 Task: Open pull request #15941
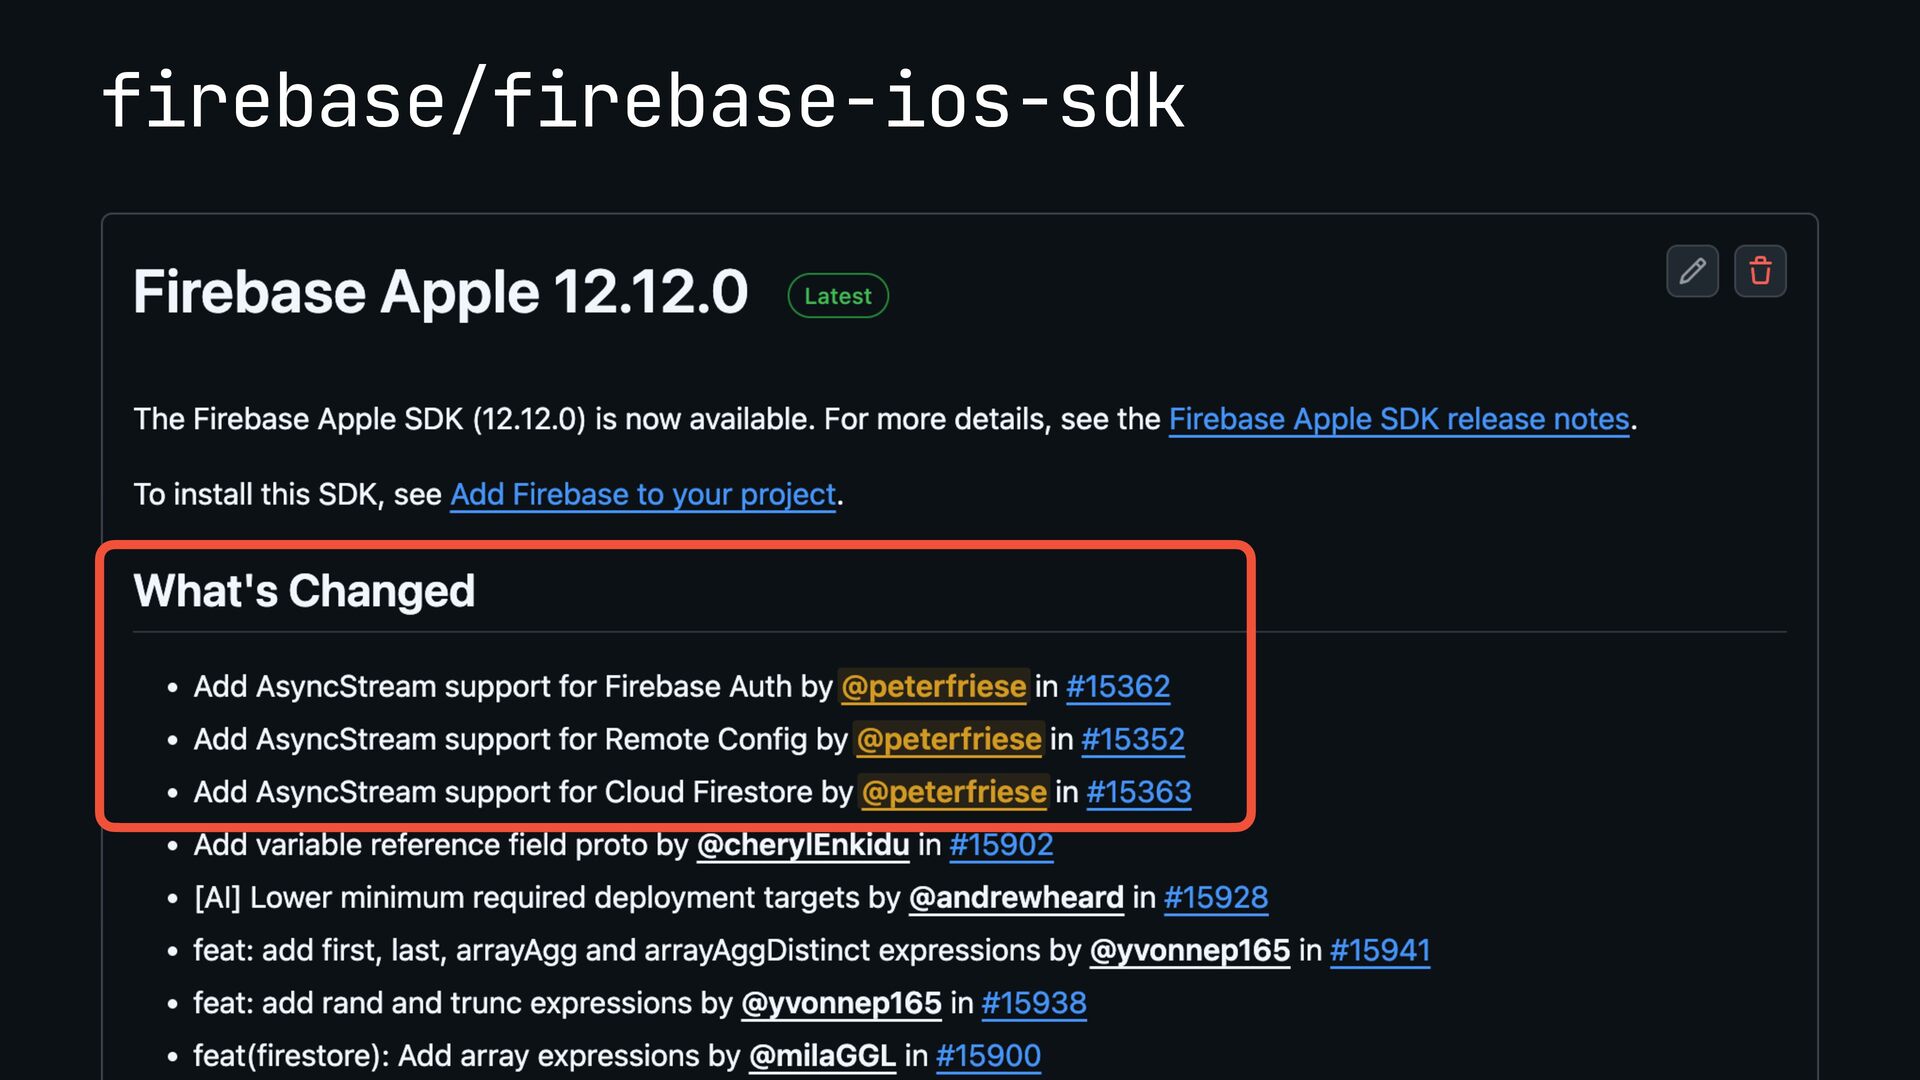pos(1380,951)
